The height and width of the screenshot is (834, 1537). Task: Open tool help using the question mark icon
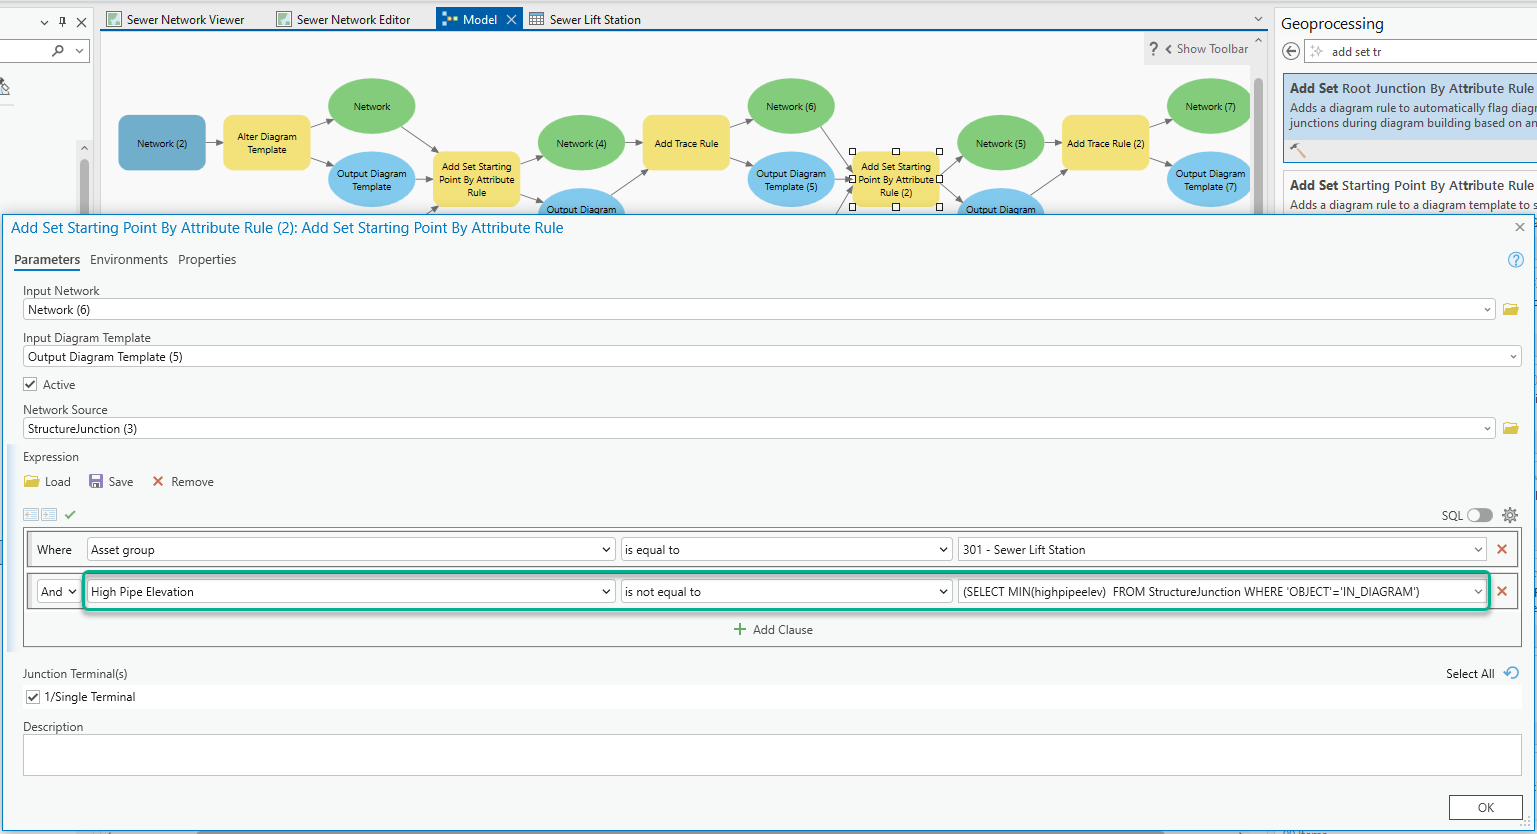click(x=1515, y=259)
